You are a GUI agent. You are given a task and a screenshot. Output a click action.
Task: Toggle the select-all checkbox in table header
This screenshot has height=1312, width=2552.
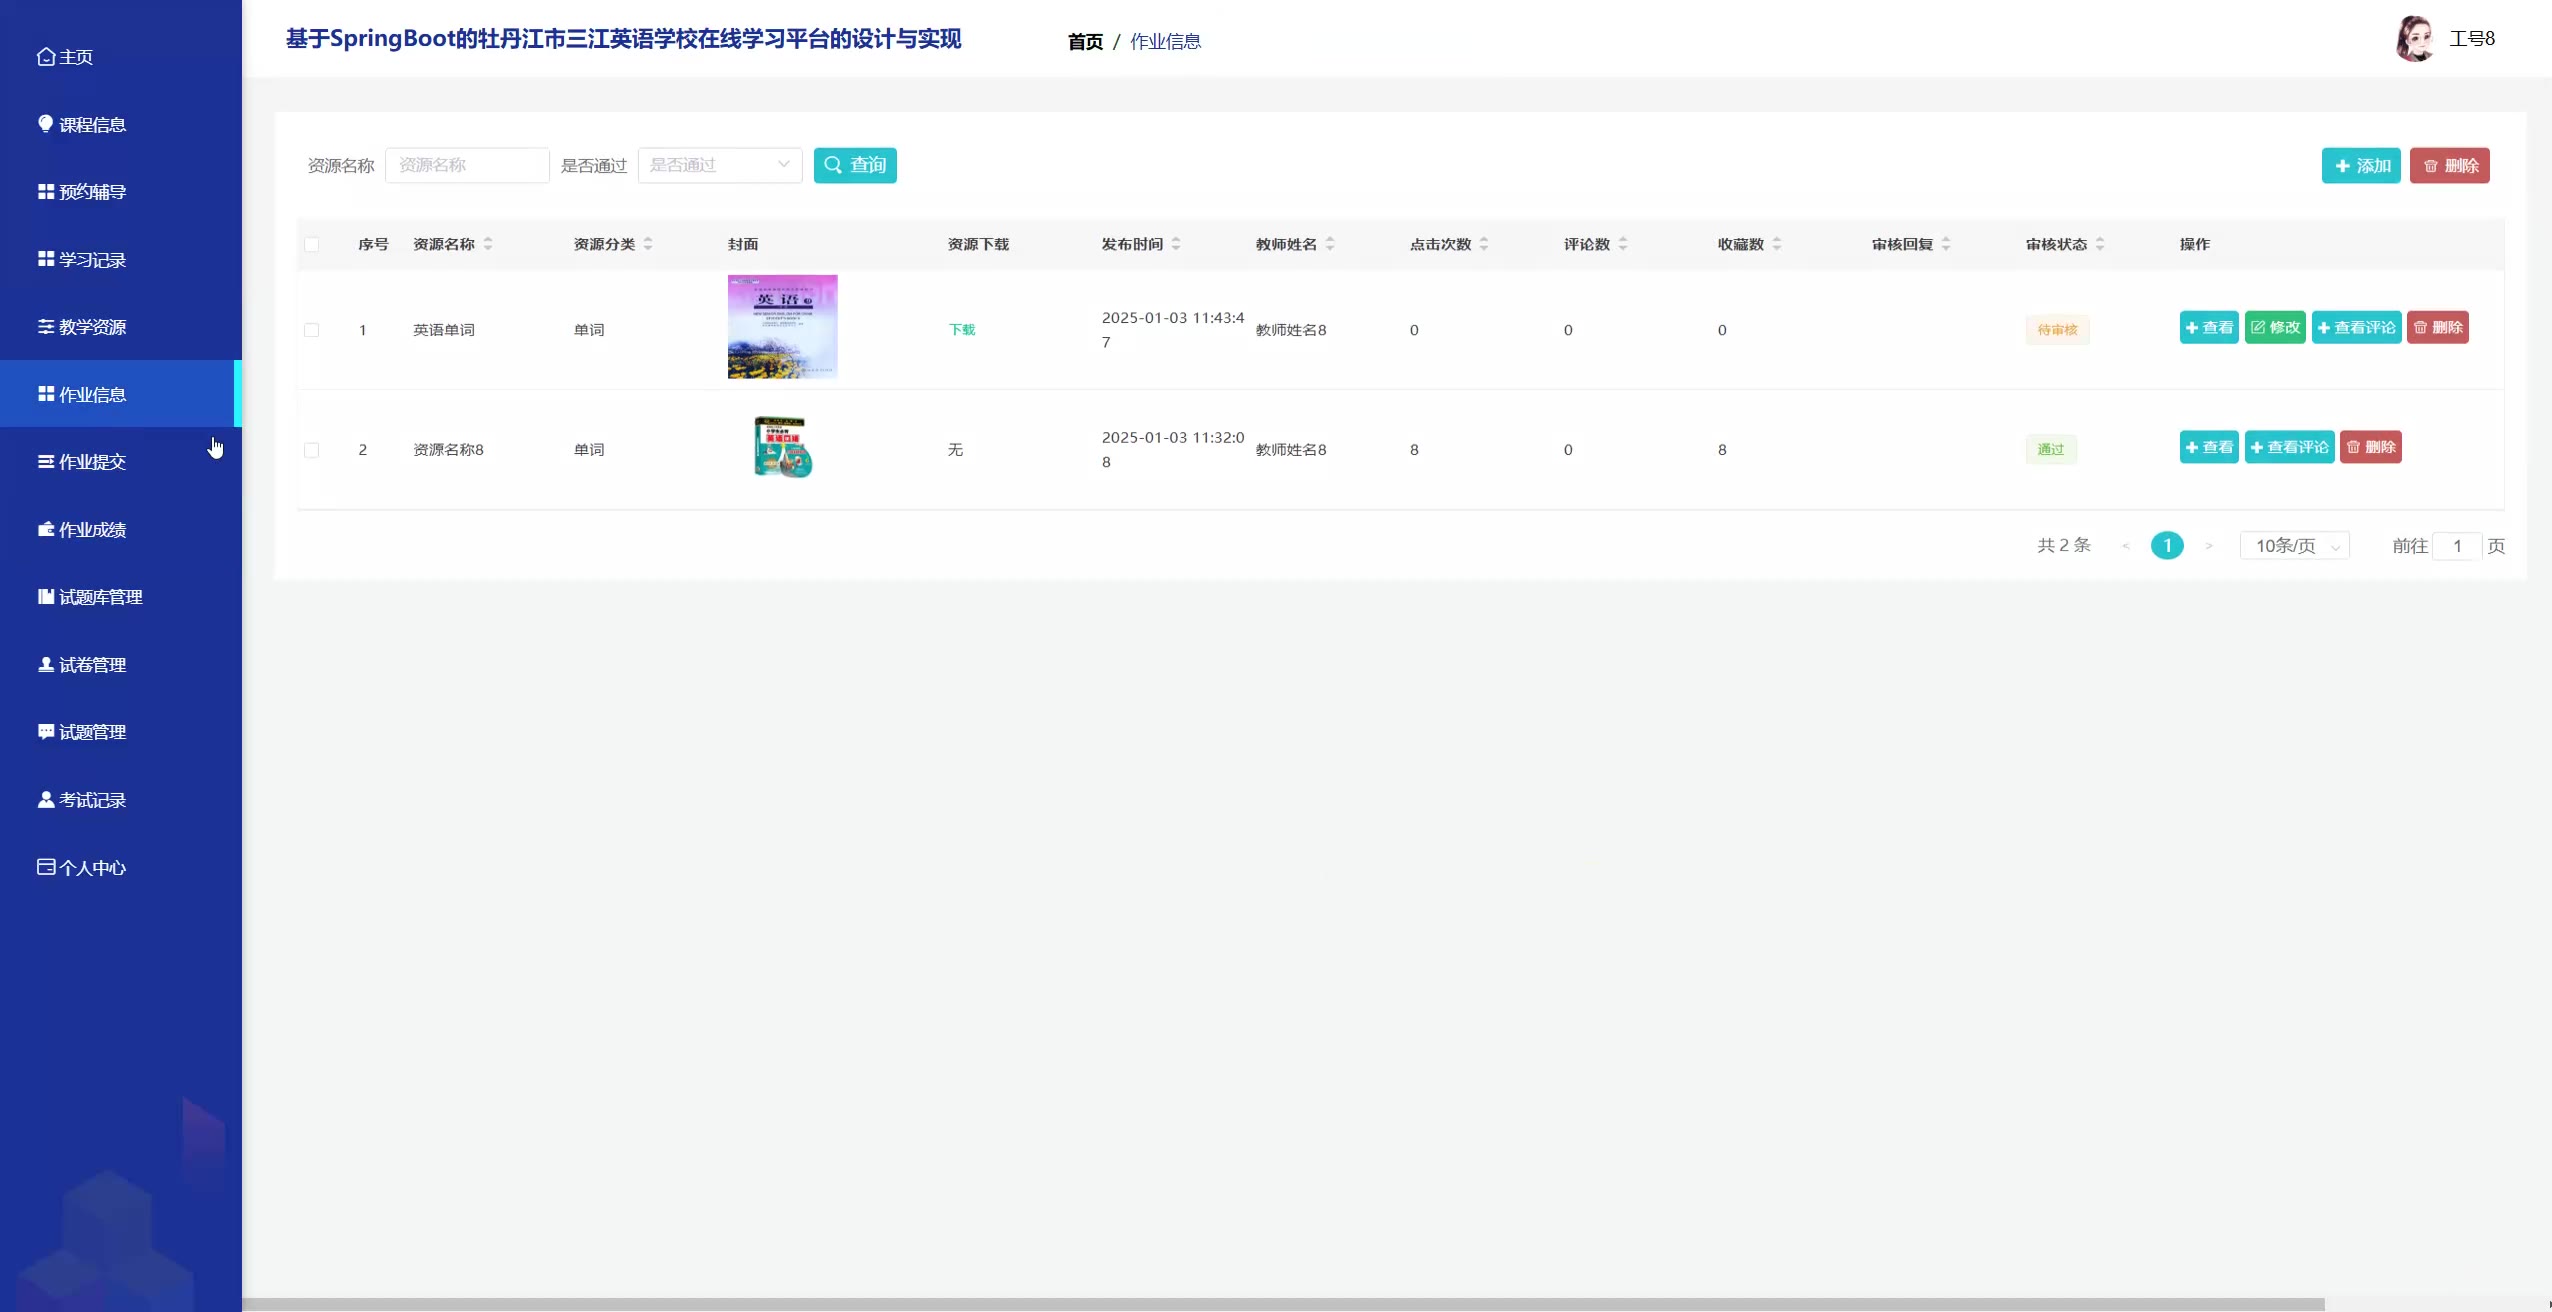coord(312,245)
